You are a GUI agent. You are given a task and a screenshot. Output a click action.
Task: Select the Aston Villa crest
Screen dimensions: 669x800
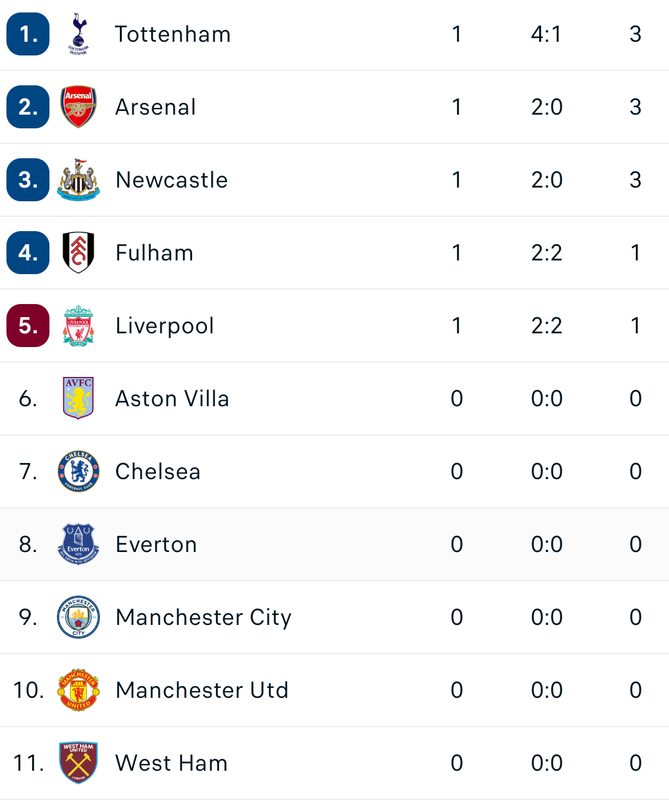pyautogui.click(x=79, y=398)
